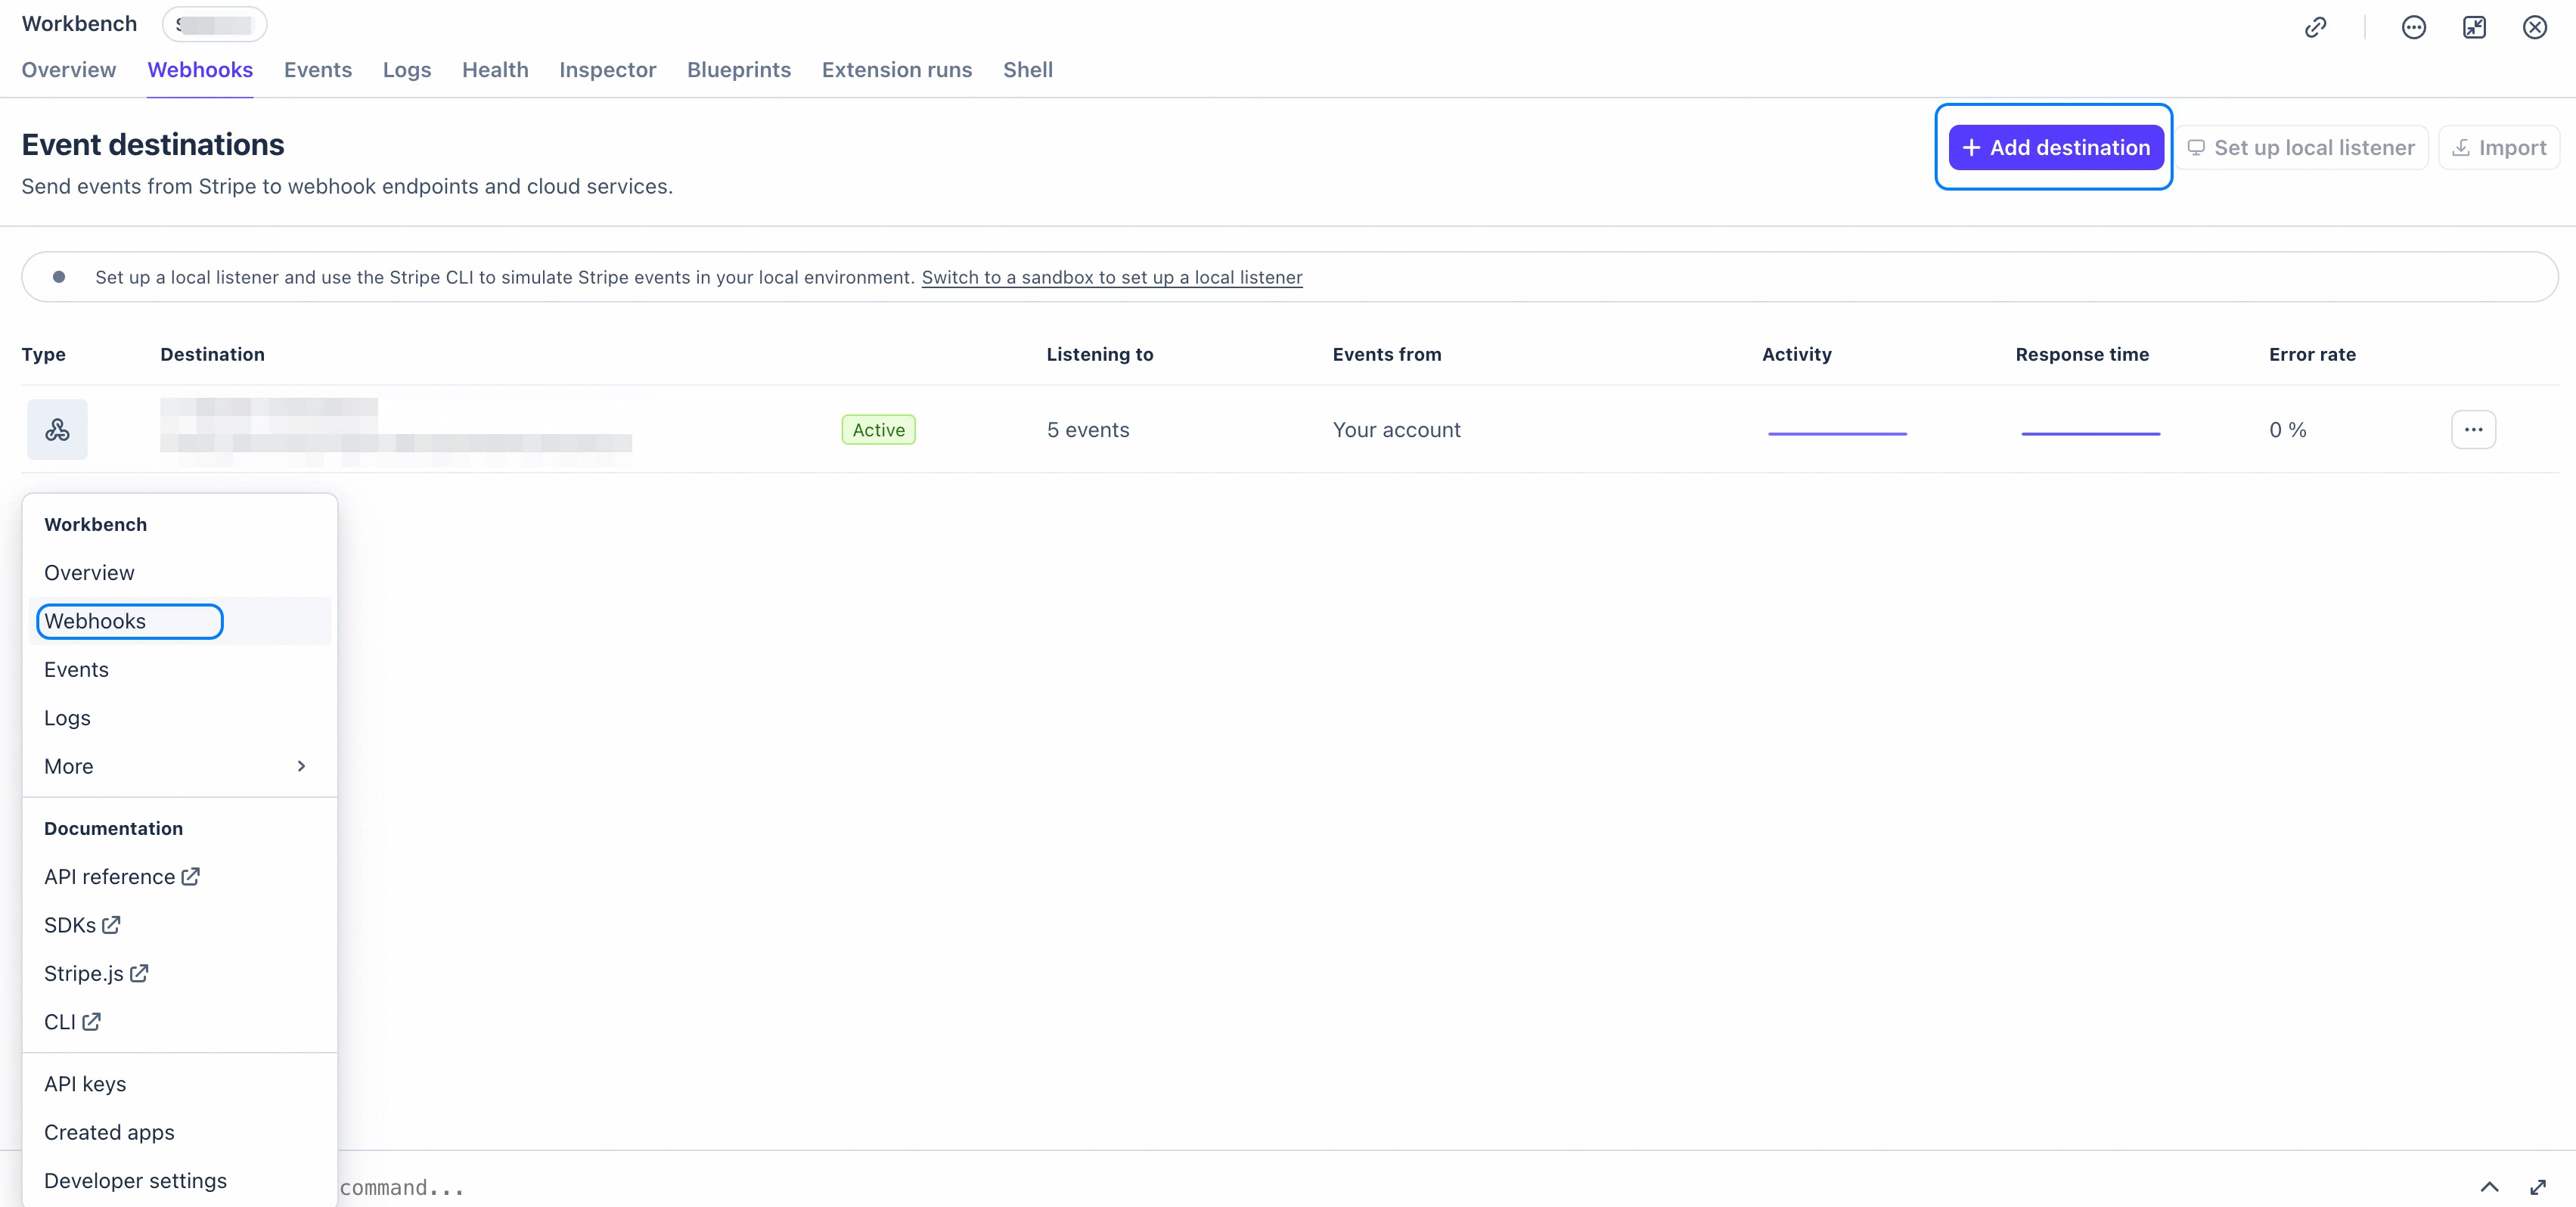
Task: Copy the Workbench link via chain icon
Action: point(2315,27)
